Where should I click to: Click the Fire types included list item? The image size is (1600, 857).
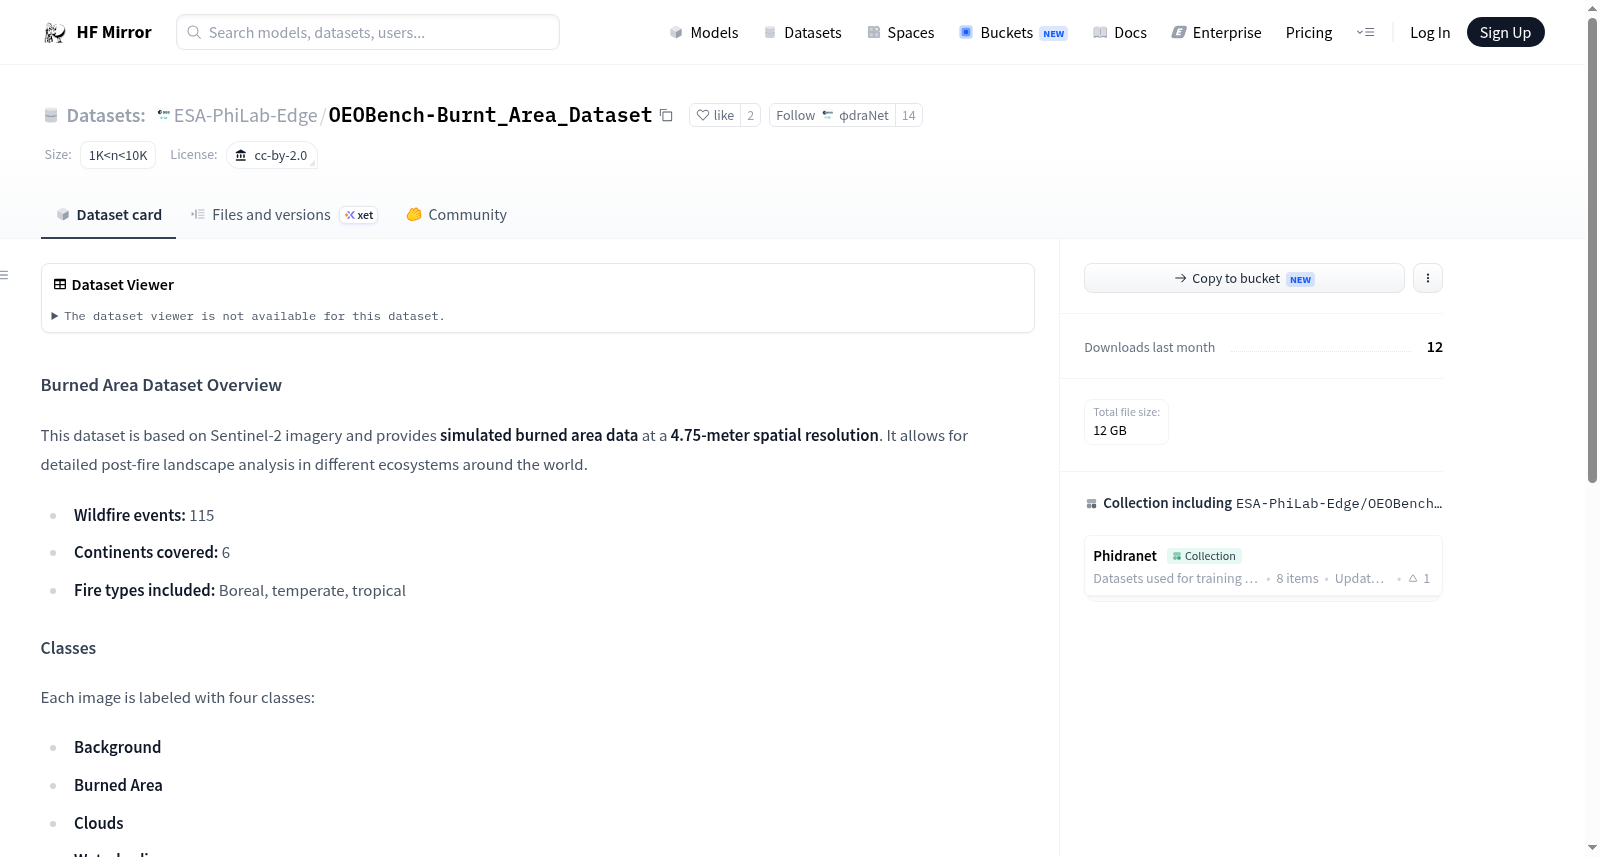240,590
